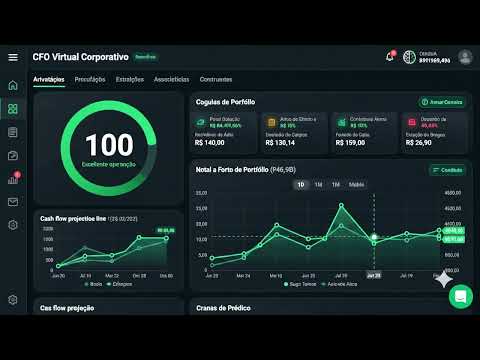
Task: Click the green button in Cogulas de Porfólio header
Action: [442, 102]
